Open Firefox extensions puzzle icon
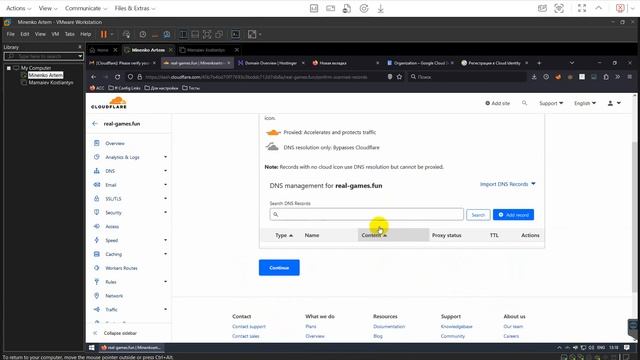 pyautogui.click(x=606, y=77)
